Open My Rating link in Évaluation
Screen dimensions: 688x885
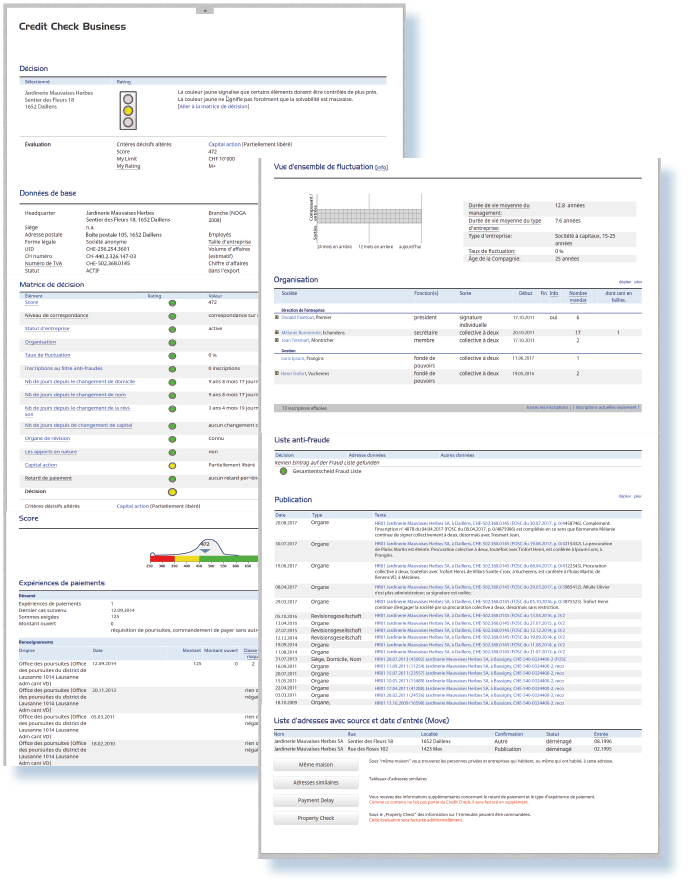(128, 166)
